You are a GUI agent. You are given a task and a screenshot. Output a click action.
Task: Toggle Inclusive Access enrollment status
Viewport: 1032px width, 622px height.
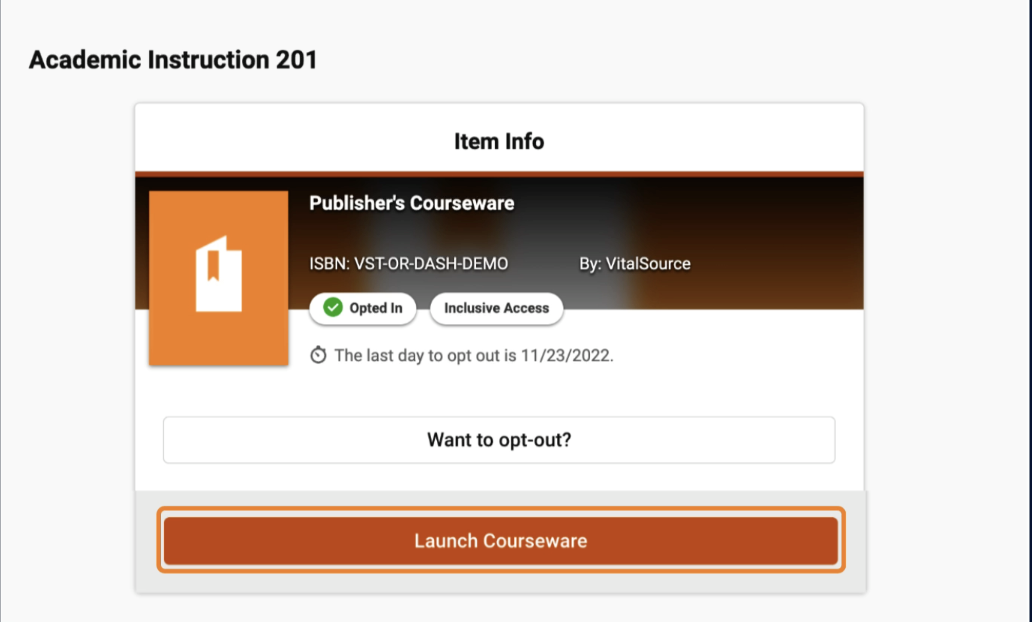pyautogui.click(x=496, y=309)
